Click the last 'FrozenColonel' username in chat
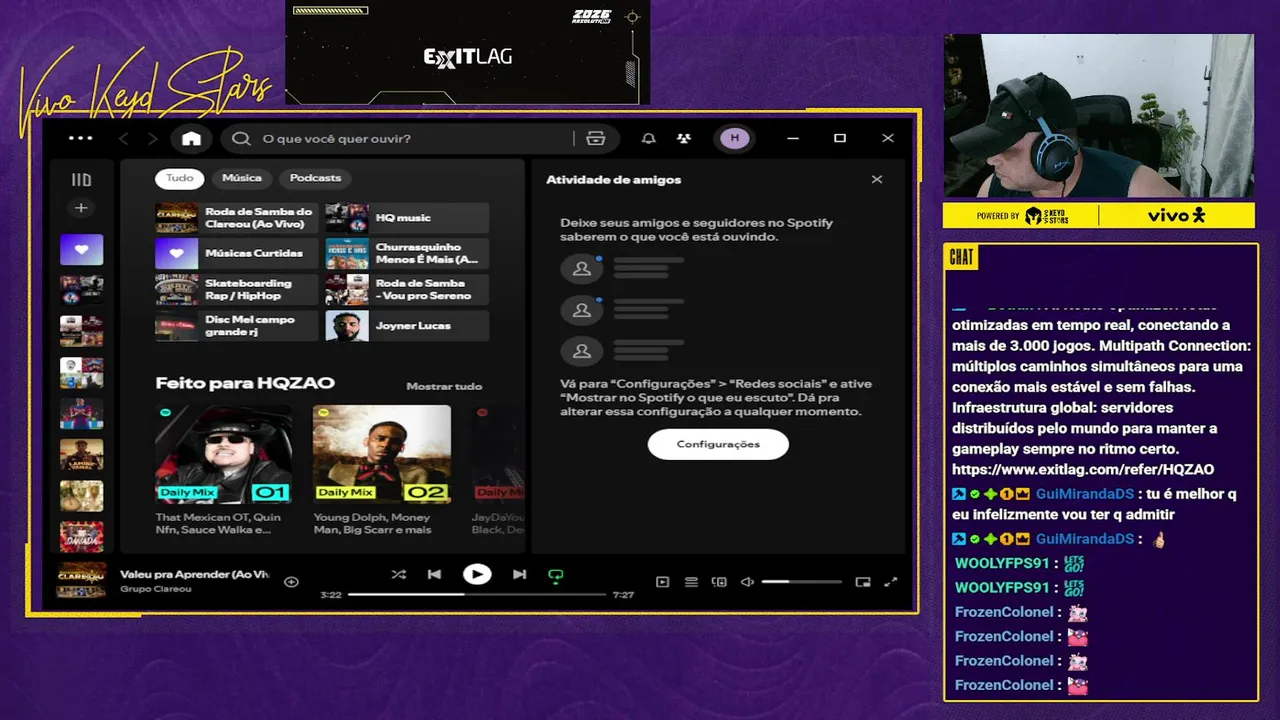The image size is (1280, 720). [x=1004, y=685]
